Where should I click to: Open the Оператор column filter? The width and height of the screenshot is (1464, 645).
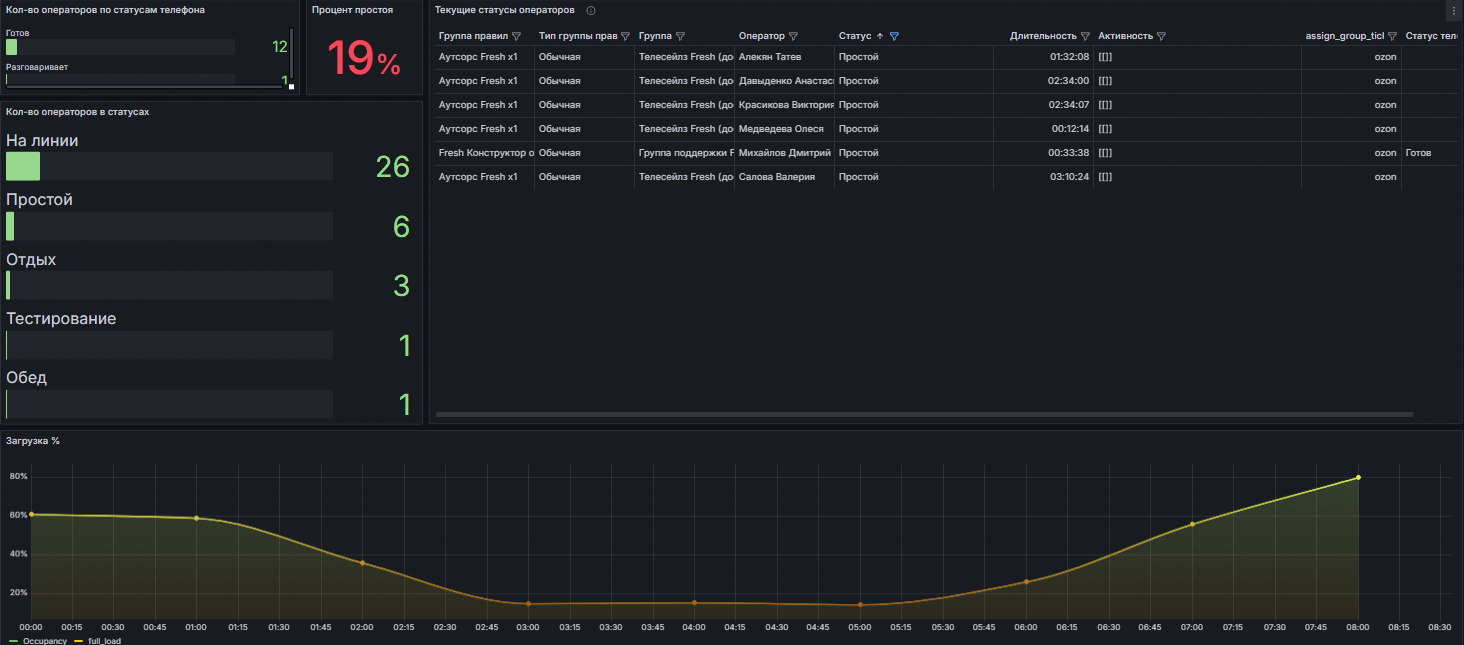(x=794, y=36)
